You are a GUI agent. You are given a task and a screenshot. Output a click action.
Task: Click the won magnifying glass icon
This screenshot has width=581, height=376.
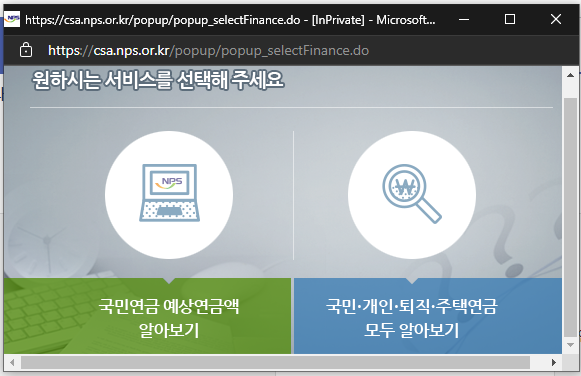[412, 194]
